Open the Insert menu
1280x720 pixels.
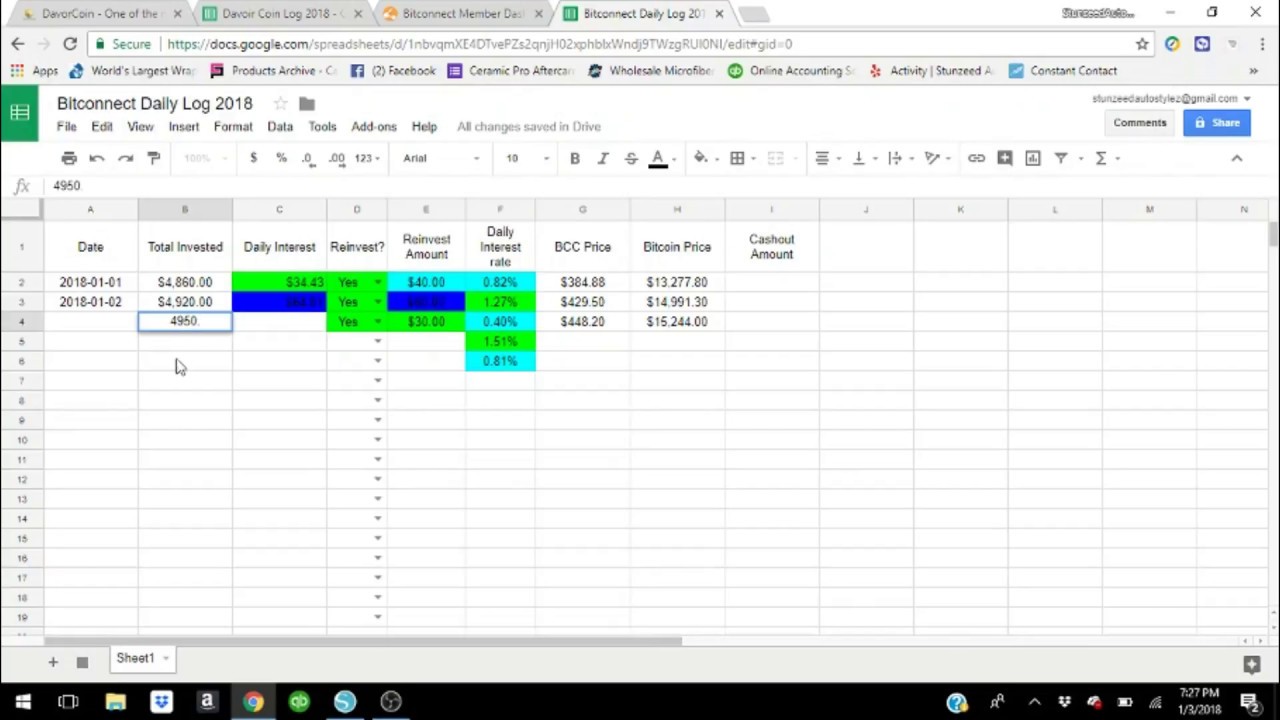click(x=184, y=127)
